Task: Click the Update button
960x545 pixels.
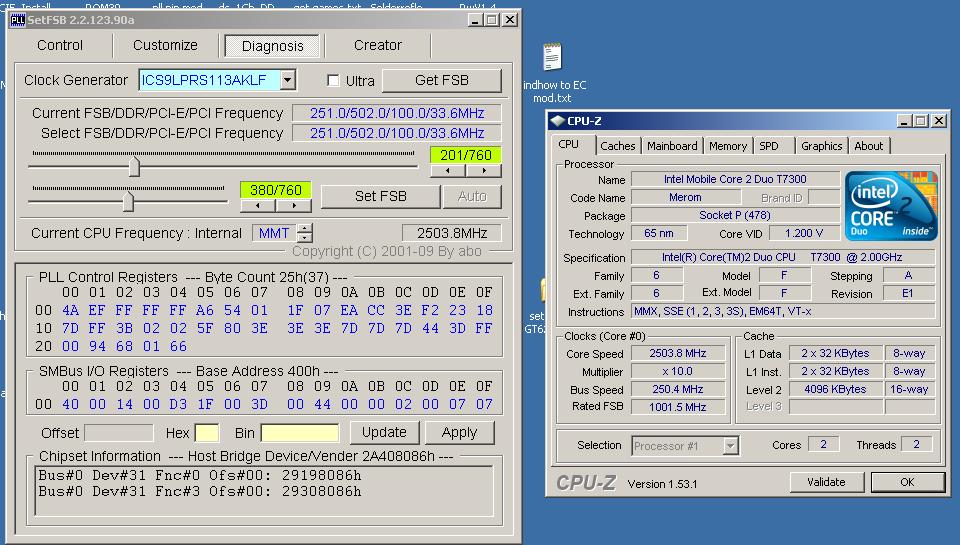Action: click(x=384, y=432)
